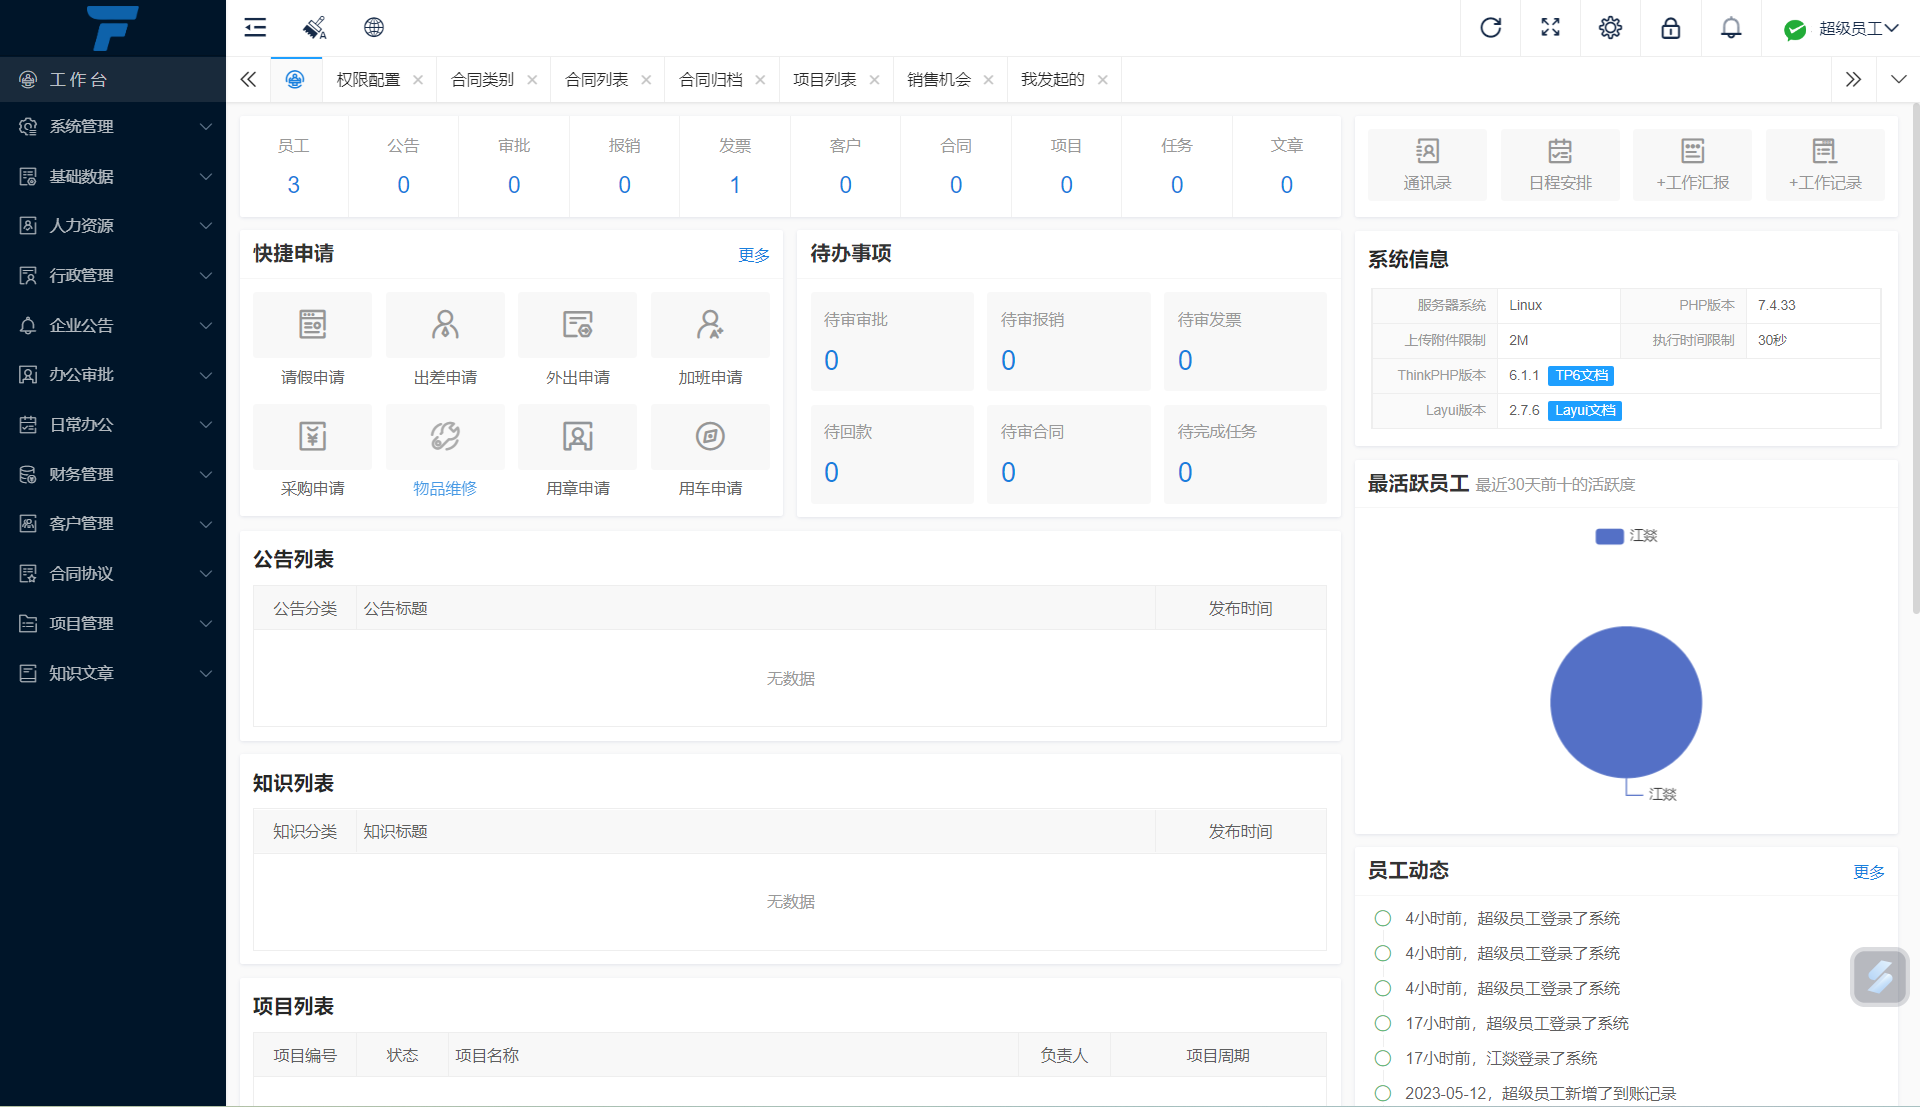Open the 日程安排 schedule shortcut

[x=1560, y=165]
